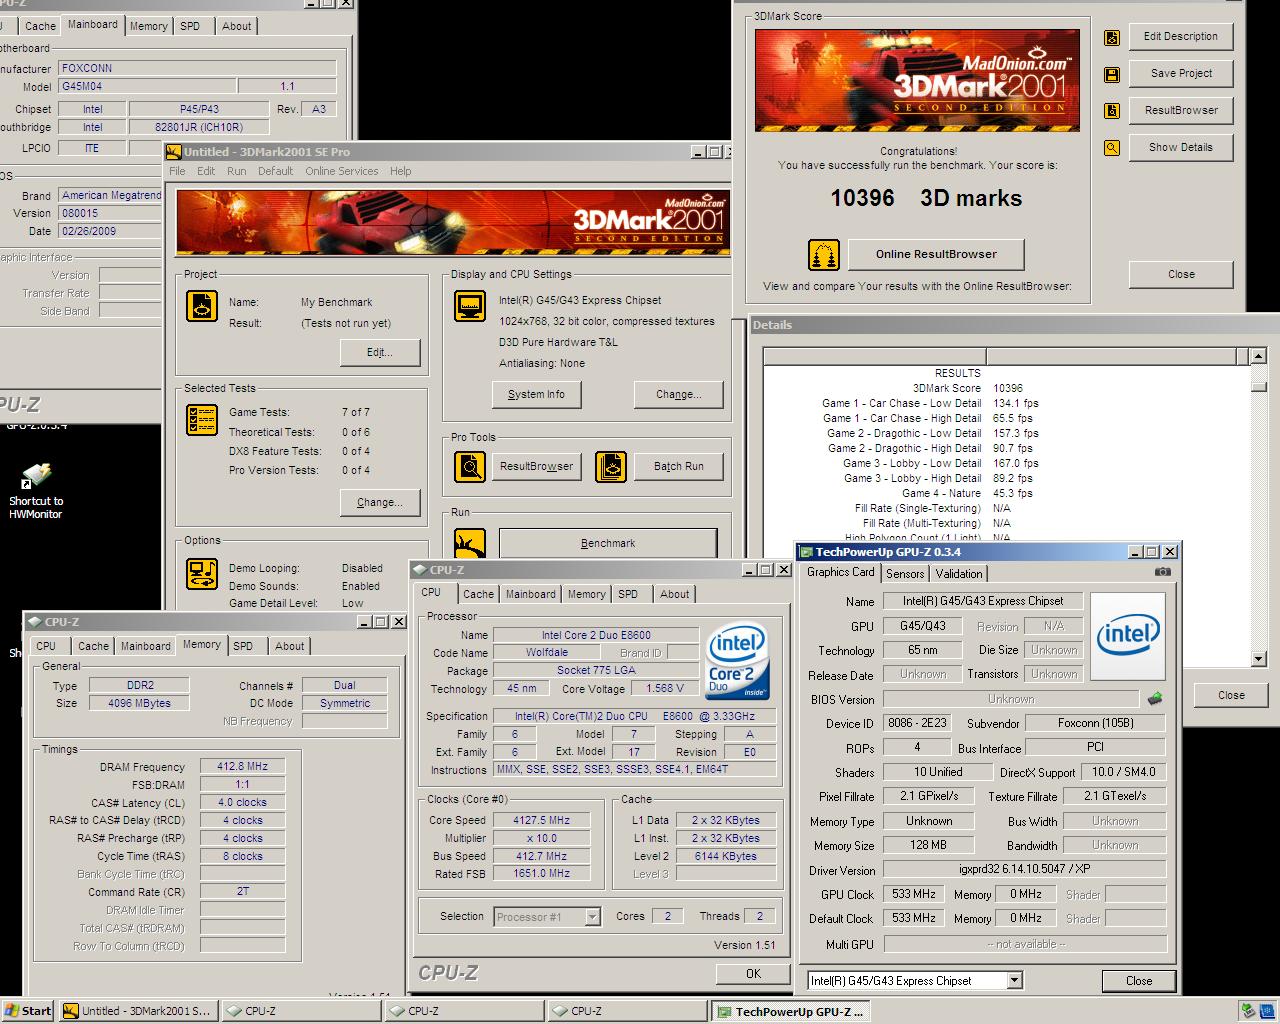This screenshot has width=1280, height=1024.
Task: Click the ResultBrowser button in Score window
Action: pyautogui.click(x=1180, y=110)
